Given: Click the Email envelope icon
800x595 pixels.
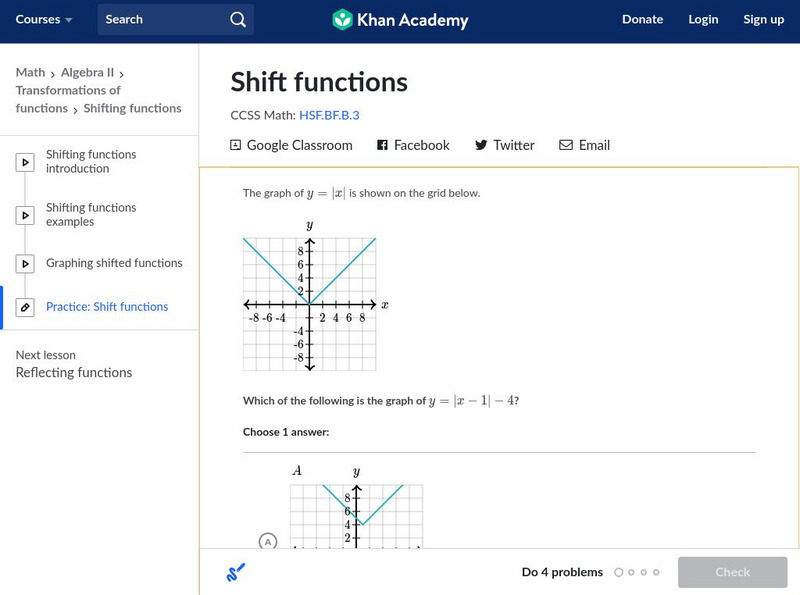Looking at the screenshot, I should pyautogui.click(x=566, y=145).
